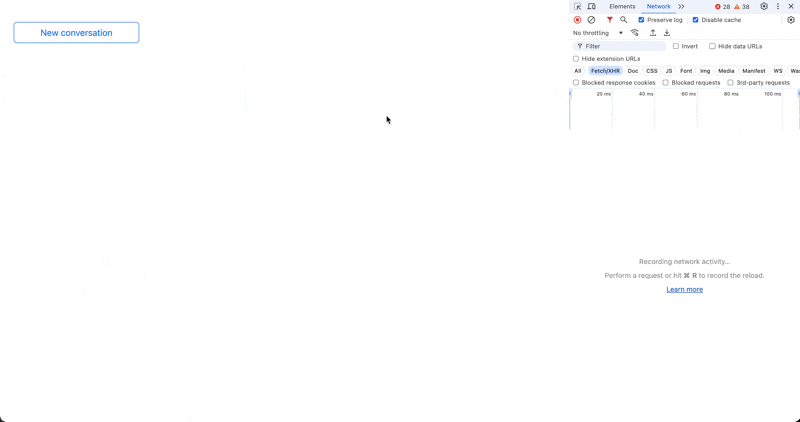Select the Network tab

[x=658, y=7]
